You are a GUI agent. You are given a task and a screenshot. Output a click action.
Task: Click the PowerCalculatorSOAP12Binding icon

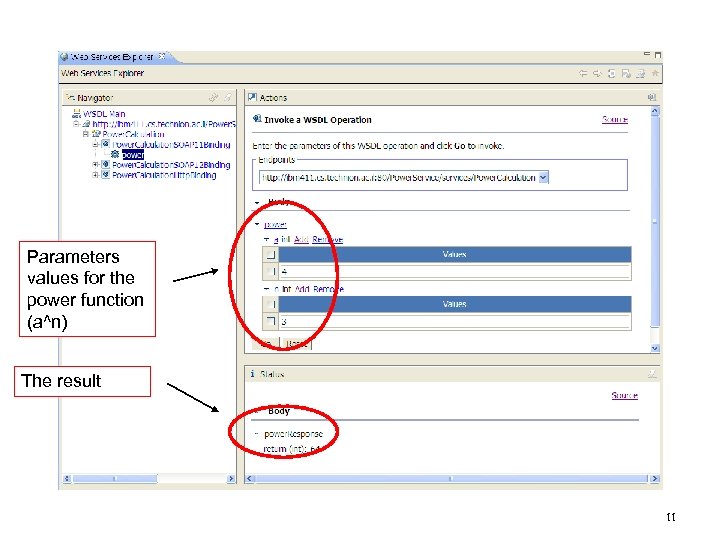106,164
